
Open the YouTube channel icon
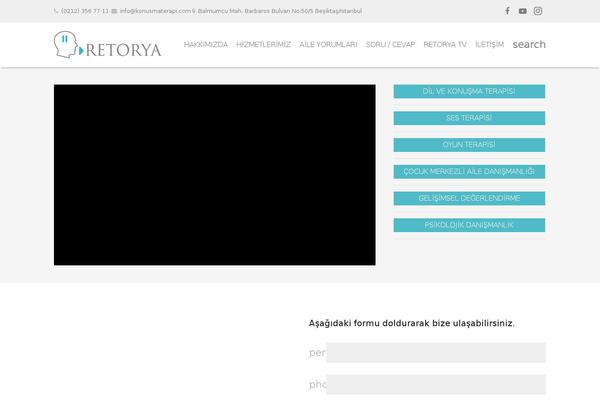[522, 11]
